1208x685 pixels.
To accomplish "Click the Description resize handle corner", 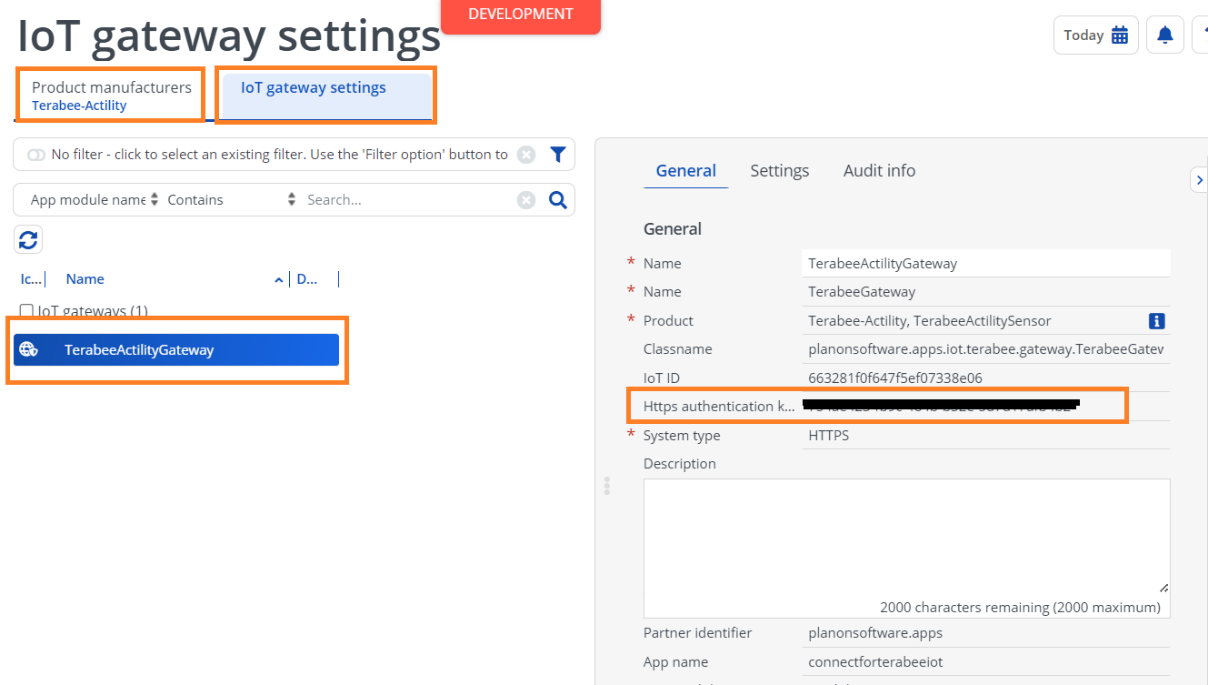I will 1164,587.
